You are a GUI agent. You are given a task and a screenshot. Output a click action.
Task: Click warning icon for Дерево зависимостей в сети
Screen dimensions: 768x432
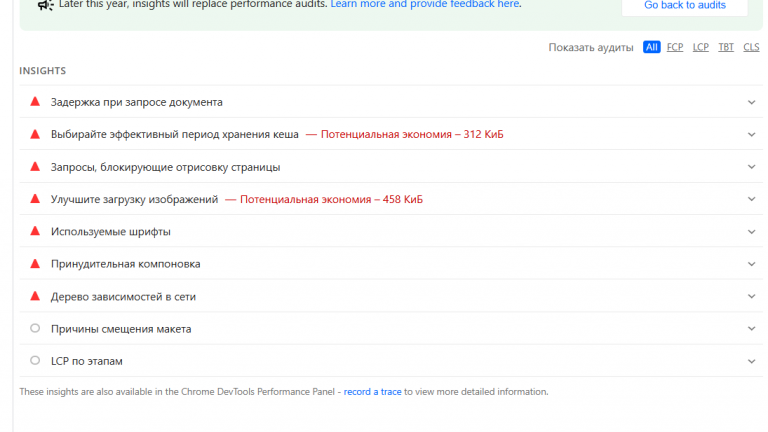pyautogui.click(x=35, y=296)
